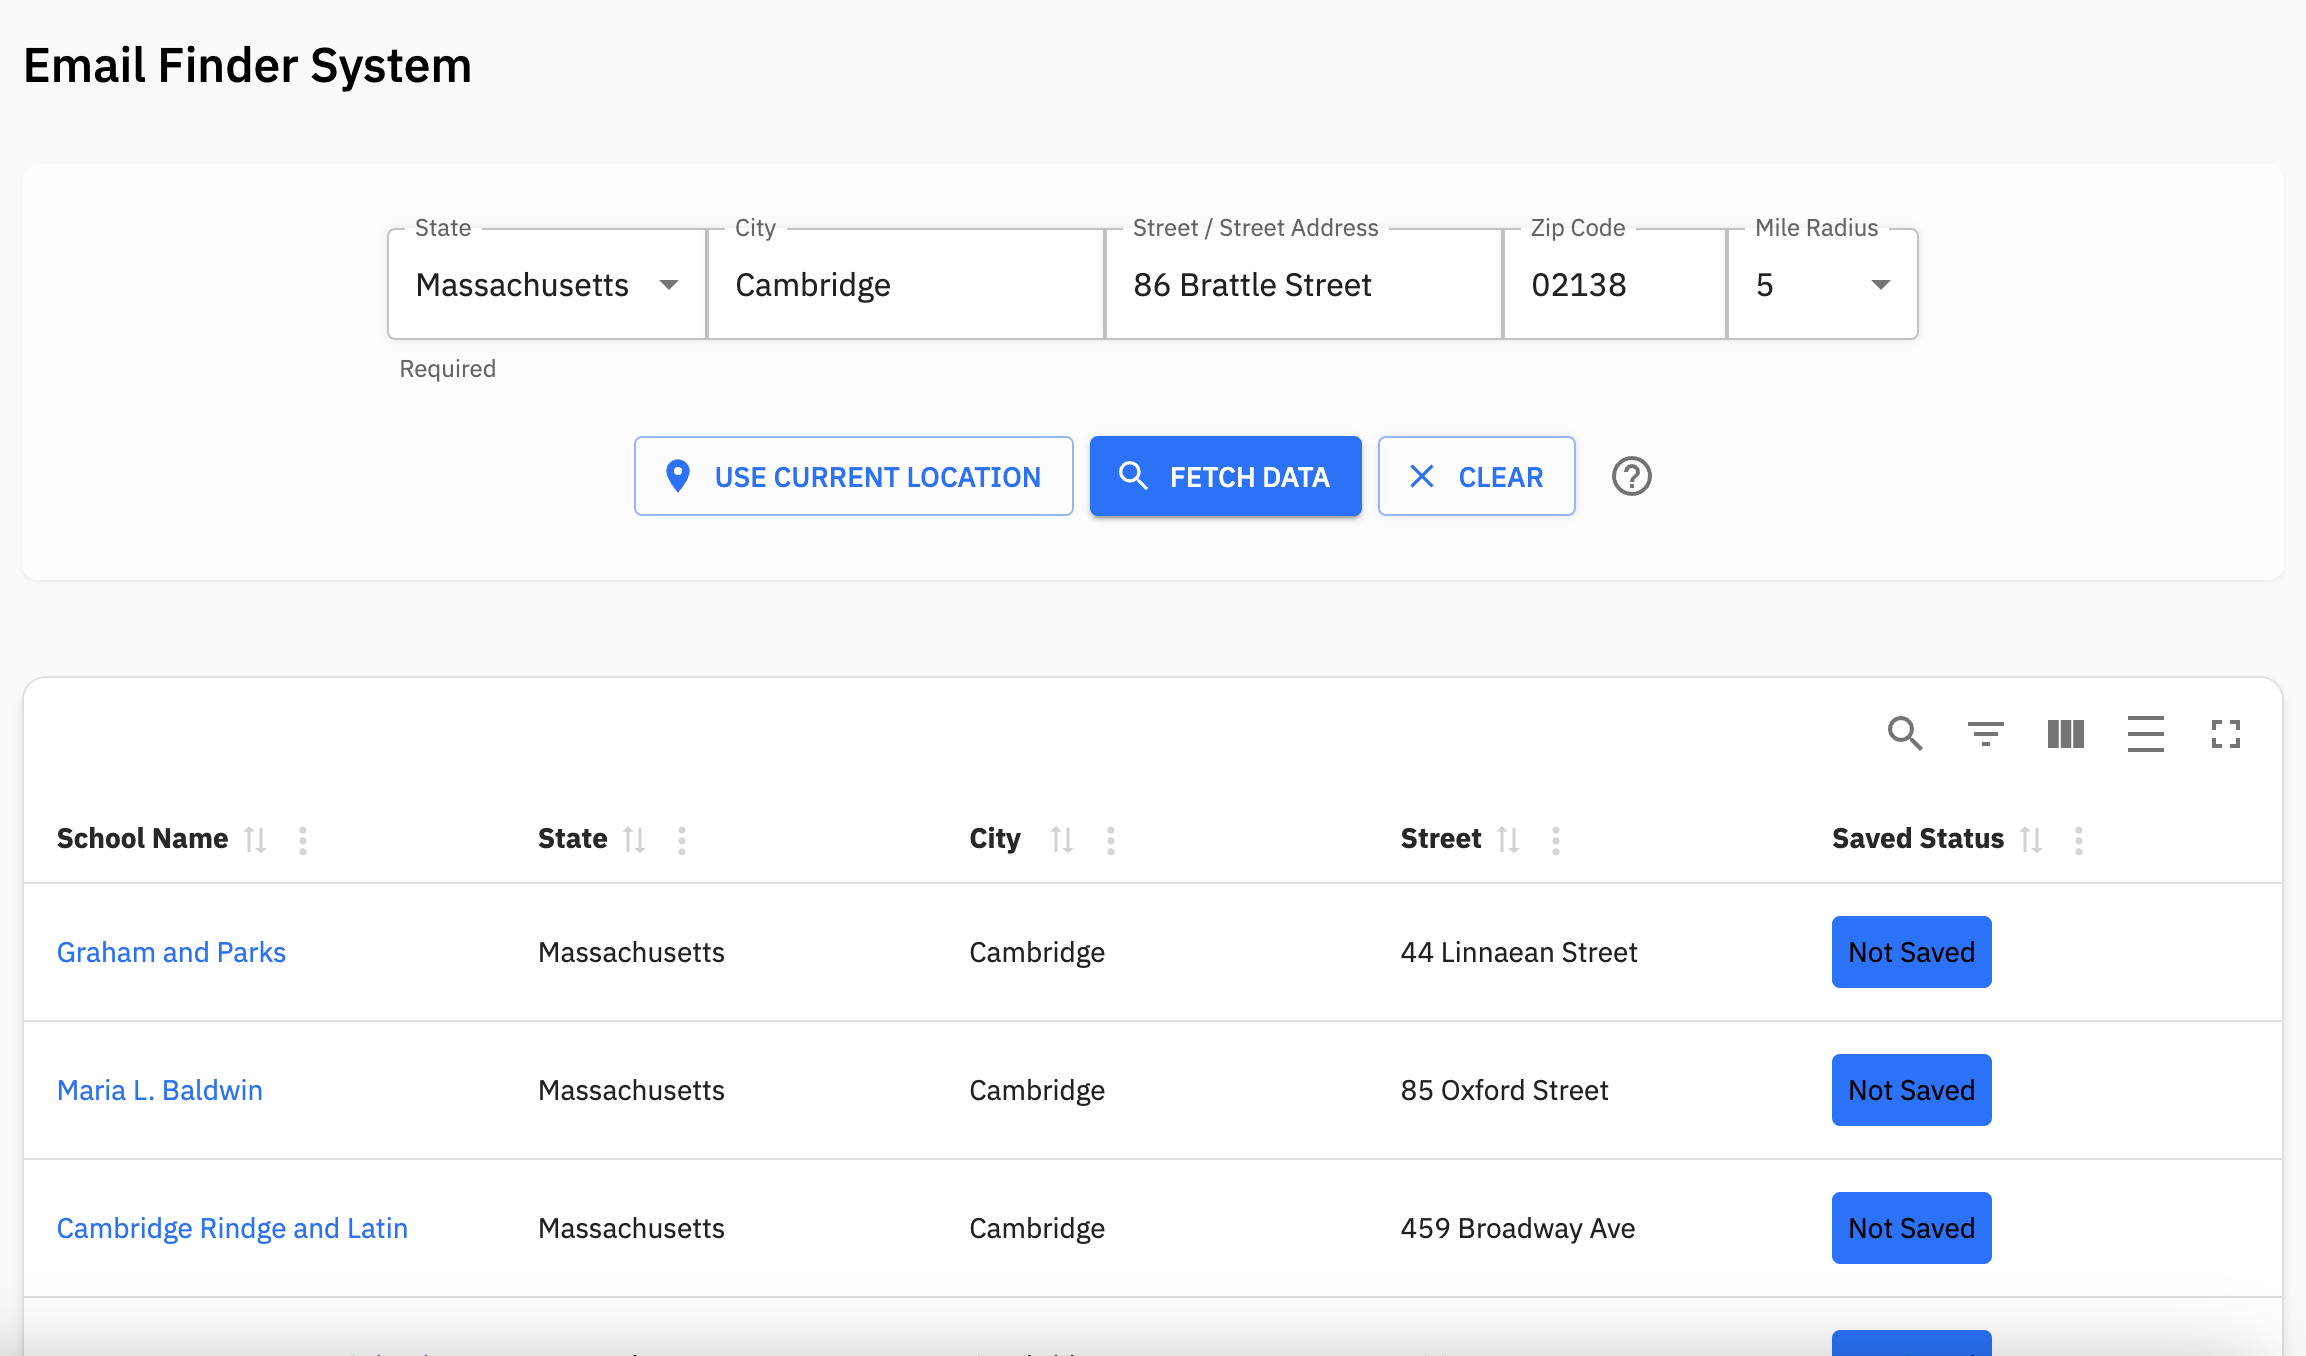Open Graham and Parks school link
This screenshot has width=2306, height=1356.
(x=171, y=952)
